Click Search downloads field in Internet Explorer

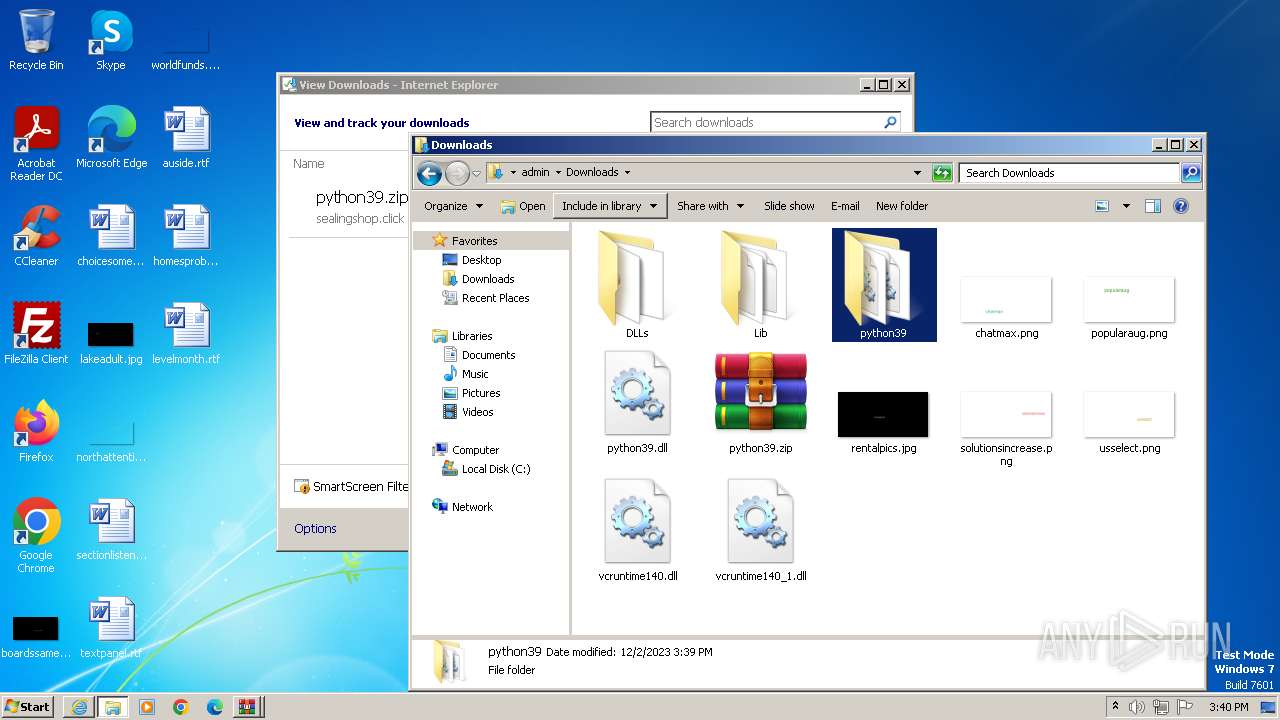pos(775,122)
